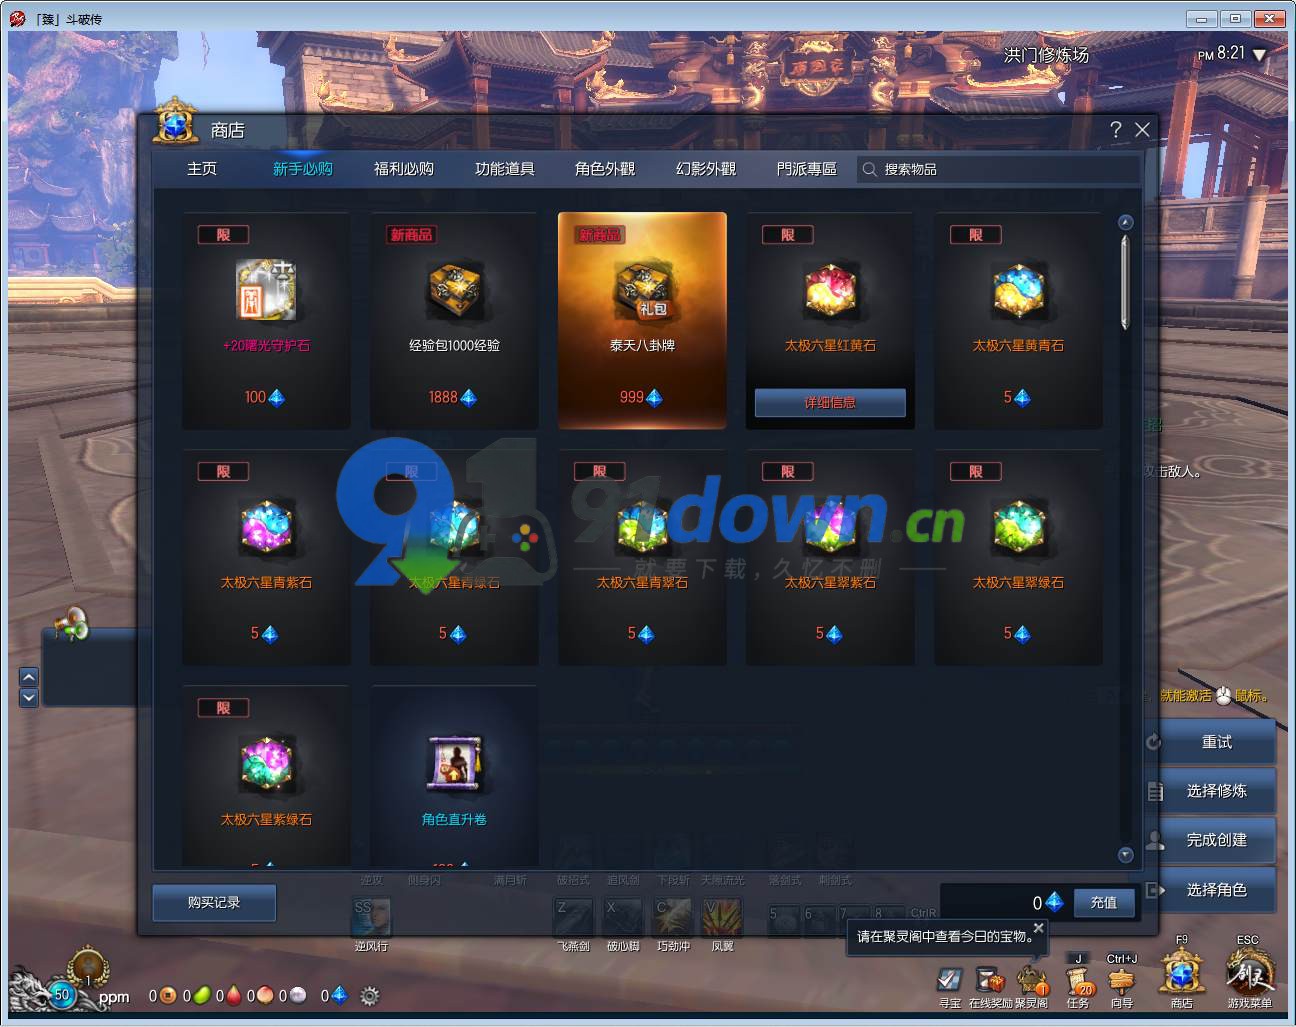
Task: Click the 完成创建 button
Action: [1217, 840]
